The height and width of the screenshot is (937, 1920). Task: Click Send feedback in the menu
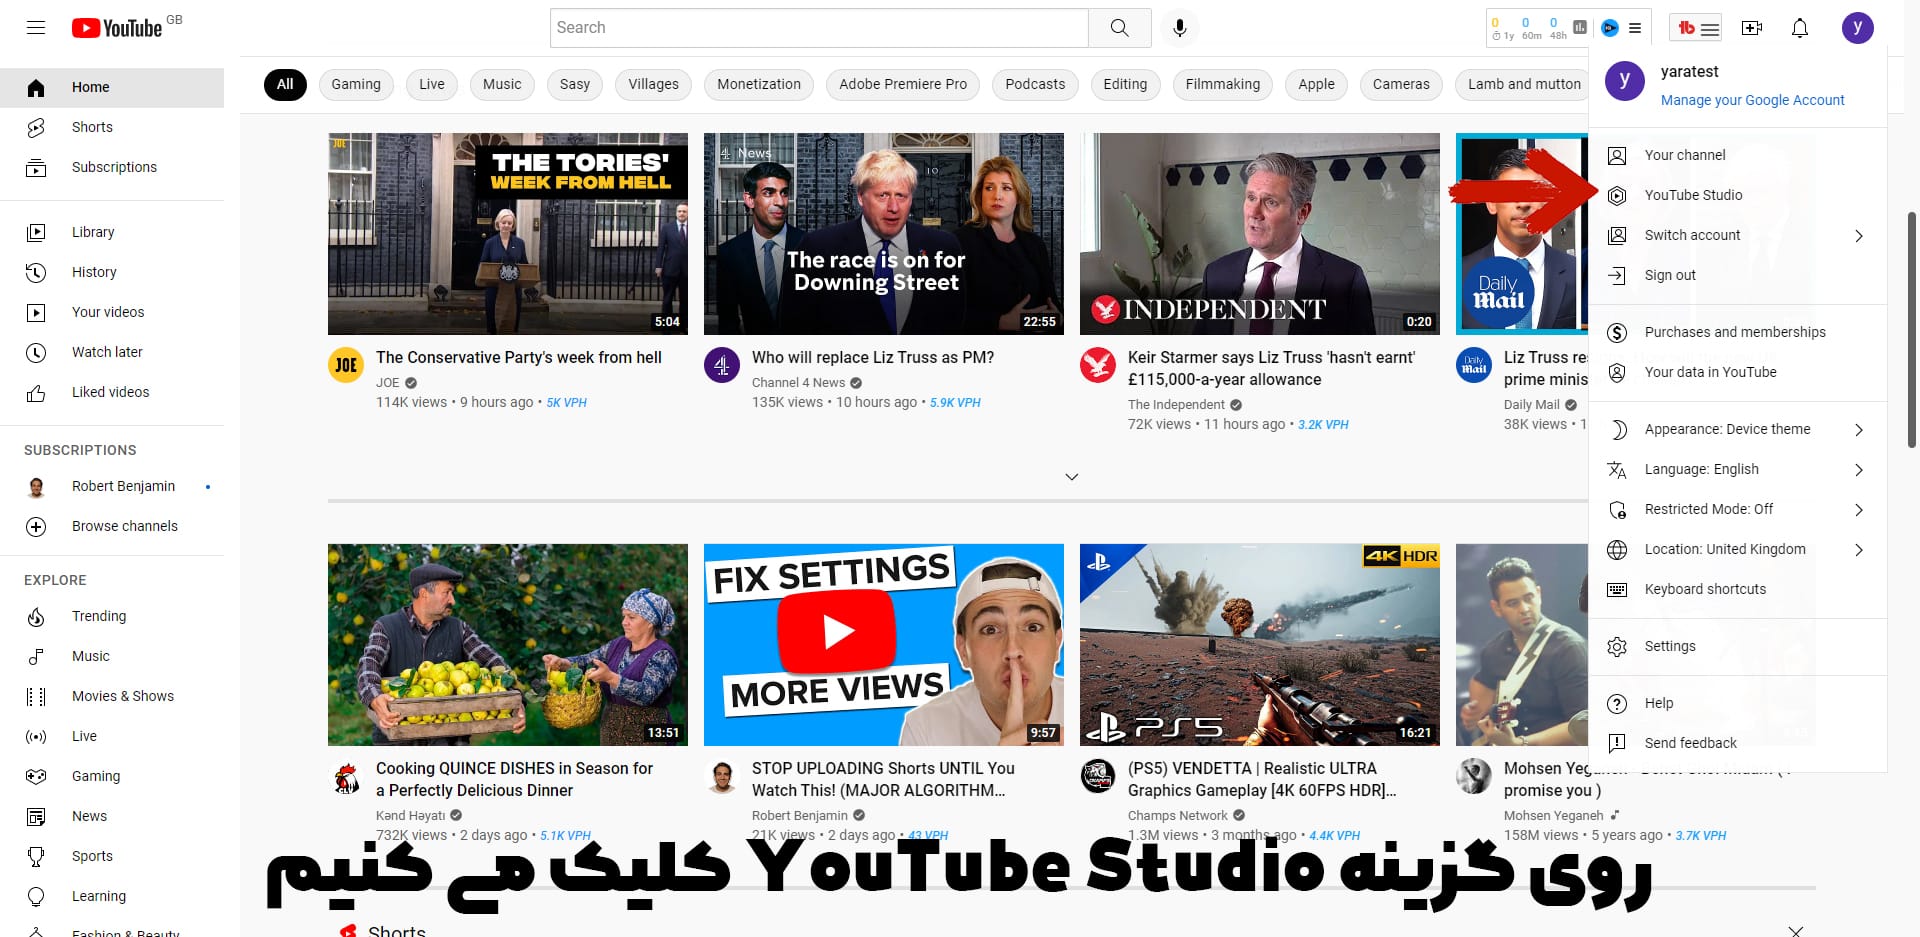point(1689,743)
